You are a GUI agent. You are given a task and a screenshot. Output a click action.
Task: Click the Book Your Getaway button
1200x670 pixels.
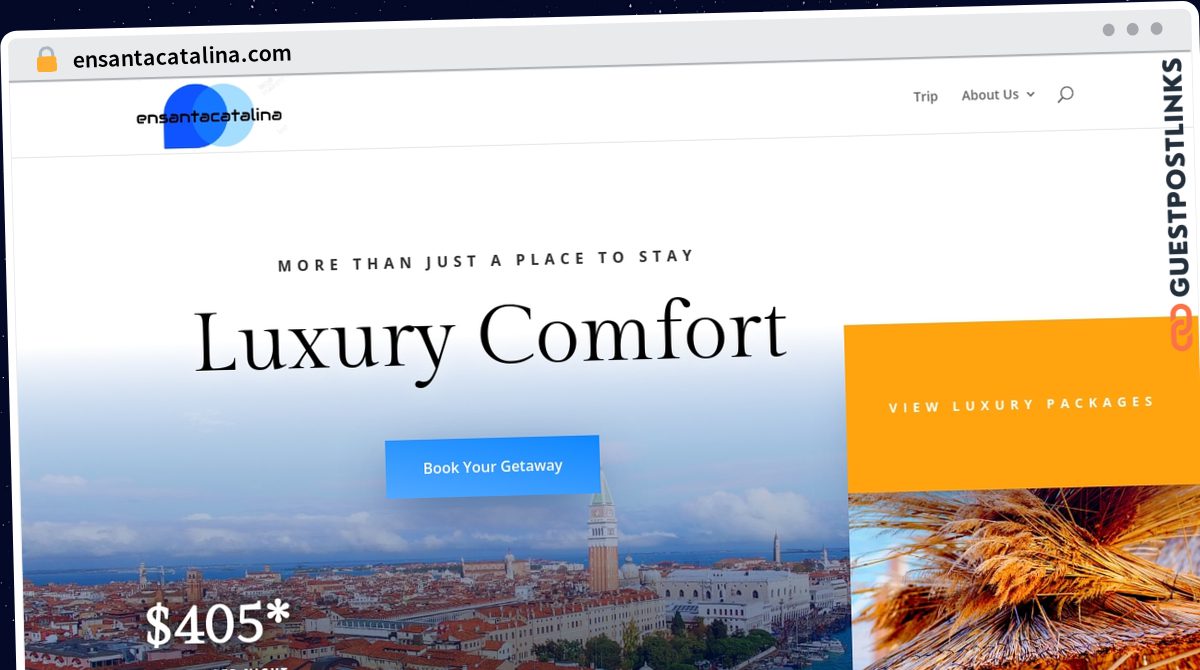(x=493, y=467)
